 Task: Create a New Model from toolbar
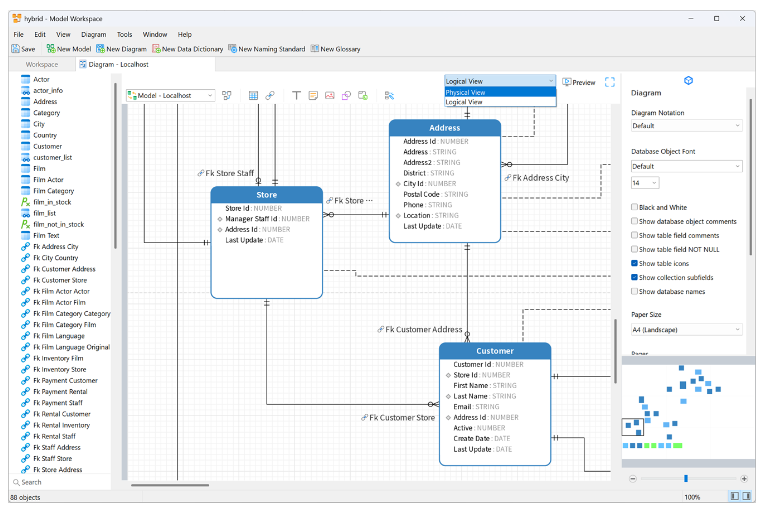point(69,49)
